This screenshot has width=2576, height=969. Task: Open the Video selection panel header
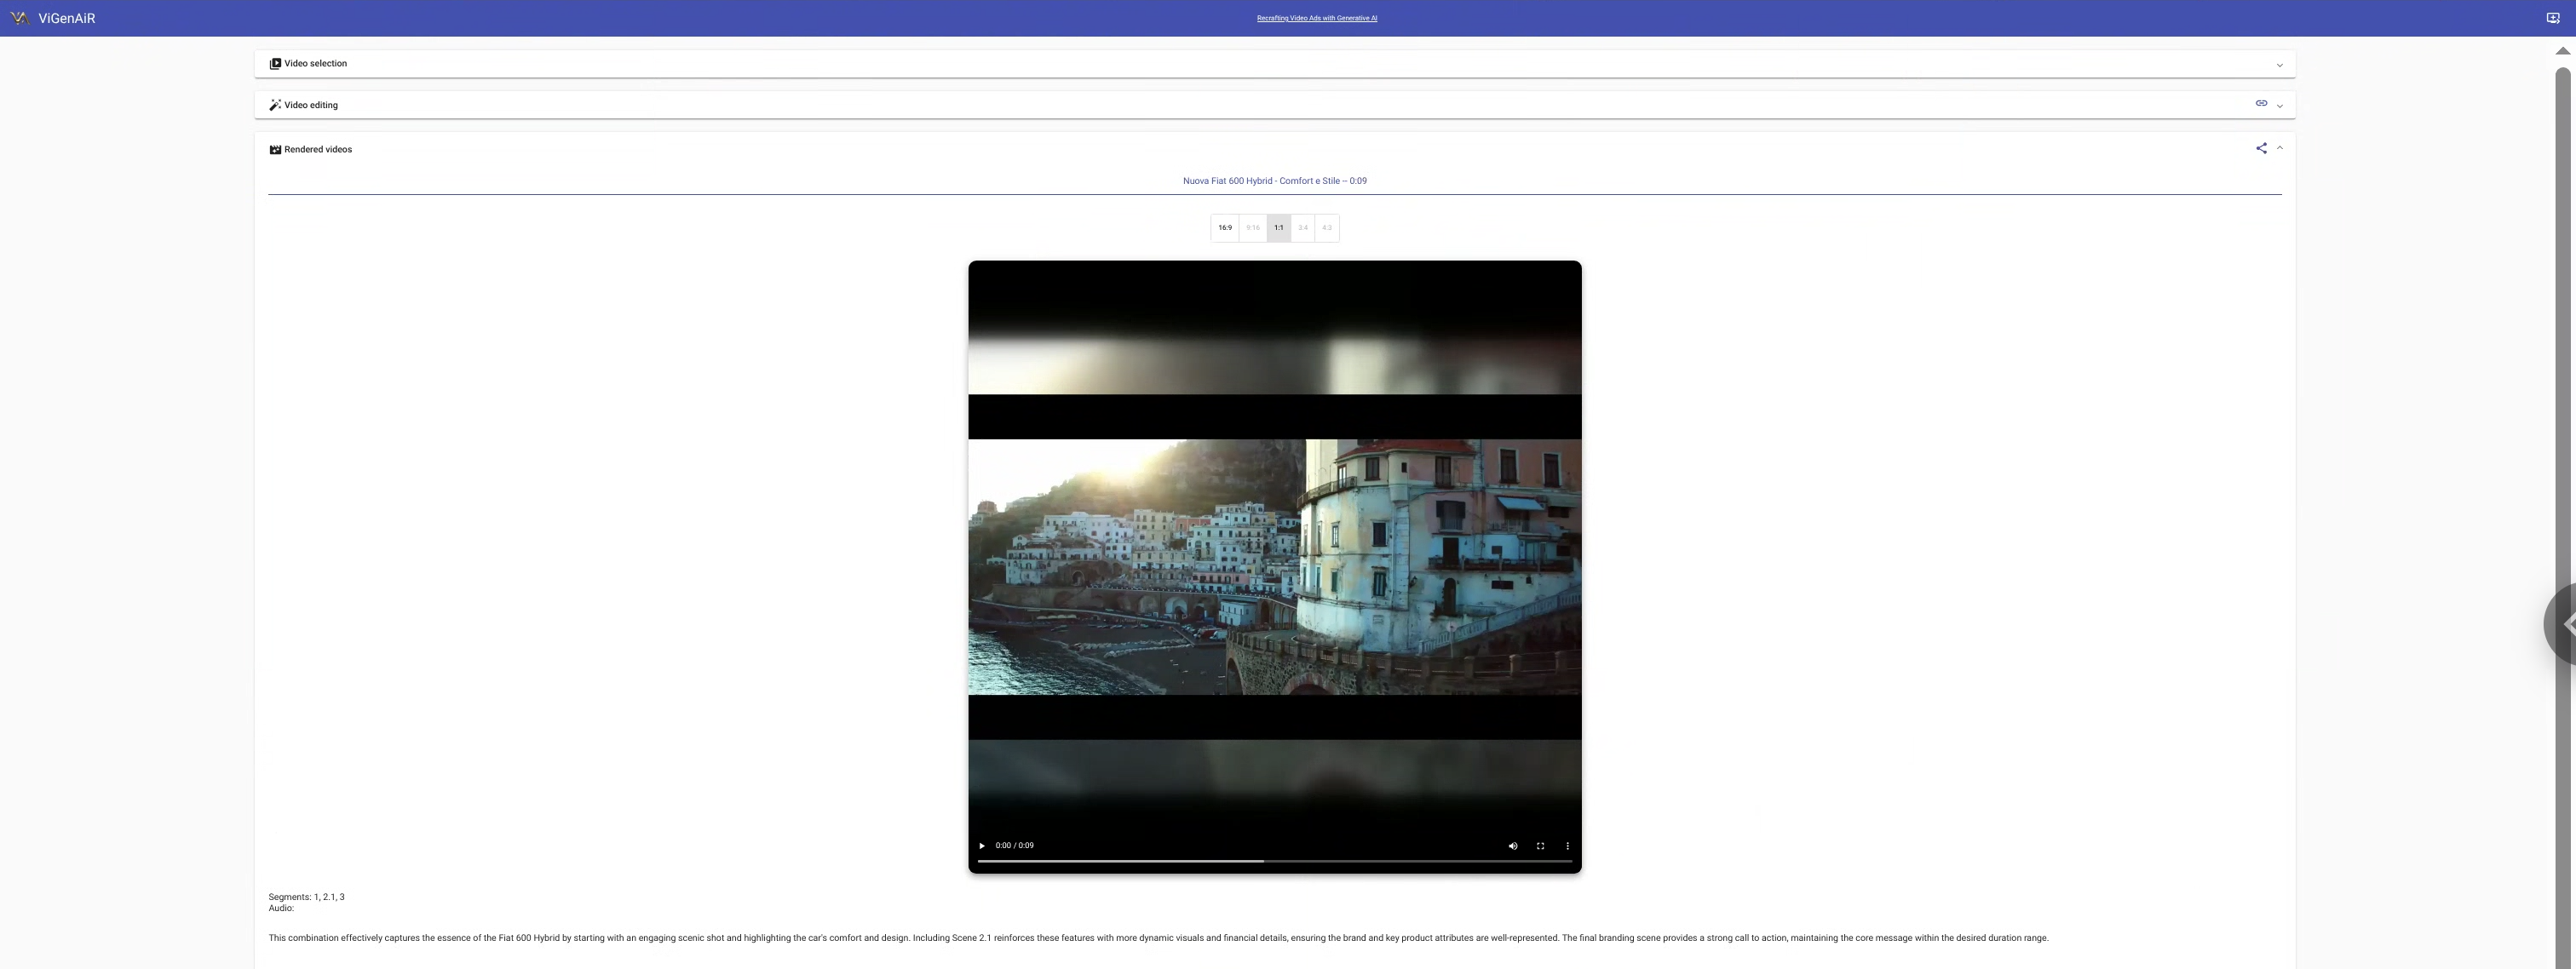click(1274, 64)
